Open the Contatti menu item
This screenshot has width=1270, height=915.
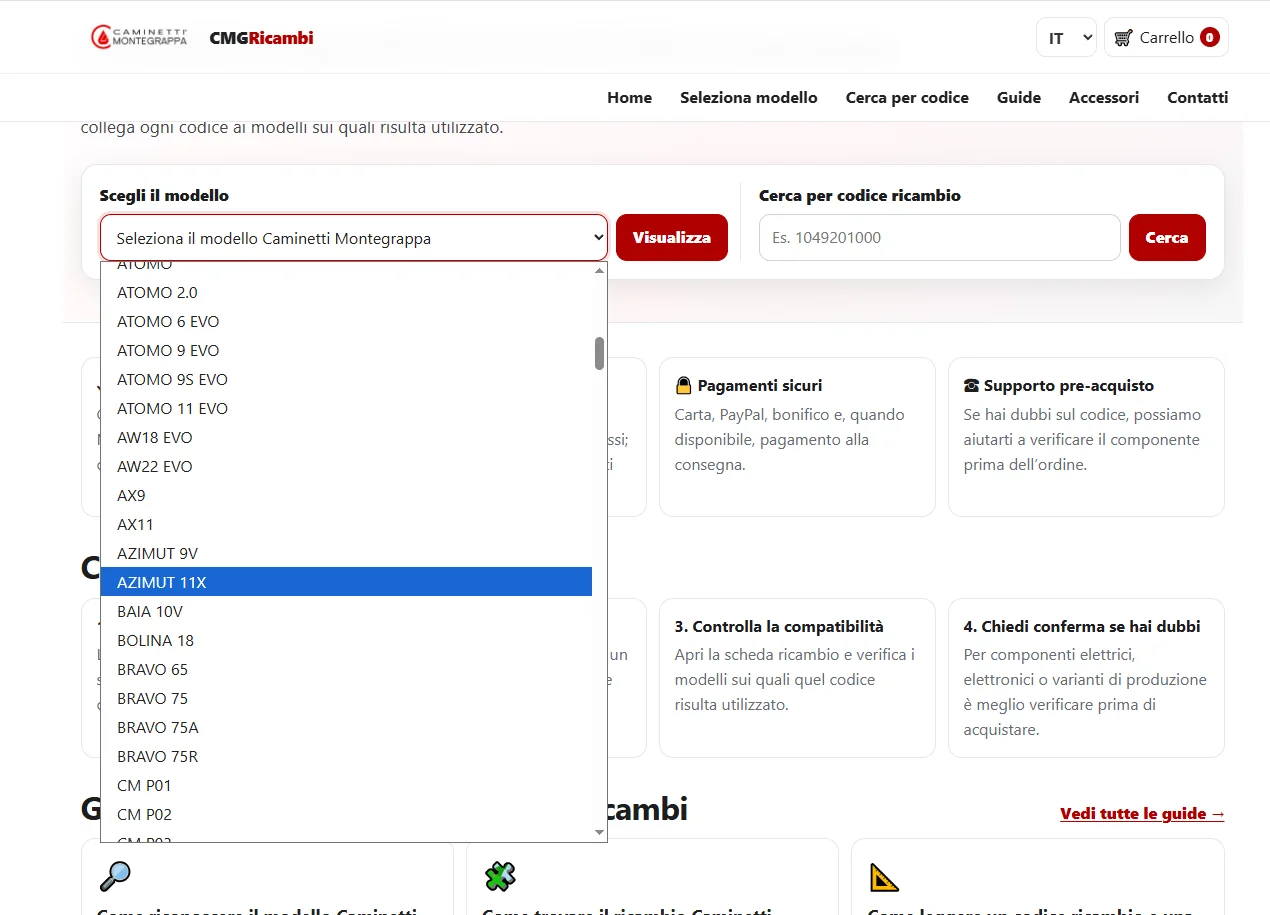pyautogui.click(x=1198, y=97)
